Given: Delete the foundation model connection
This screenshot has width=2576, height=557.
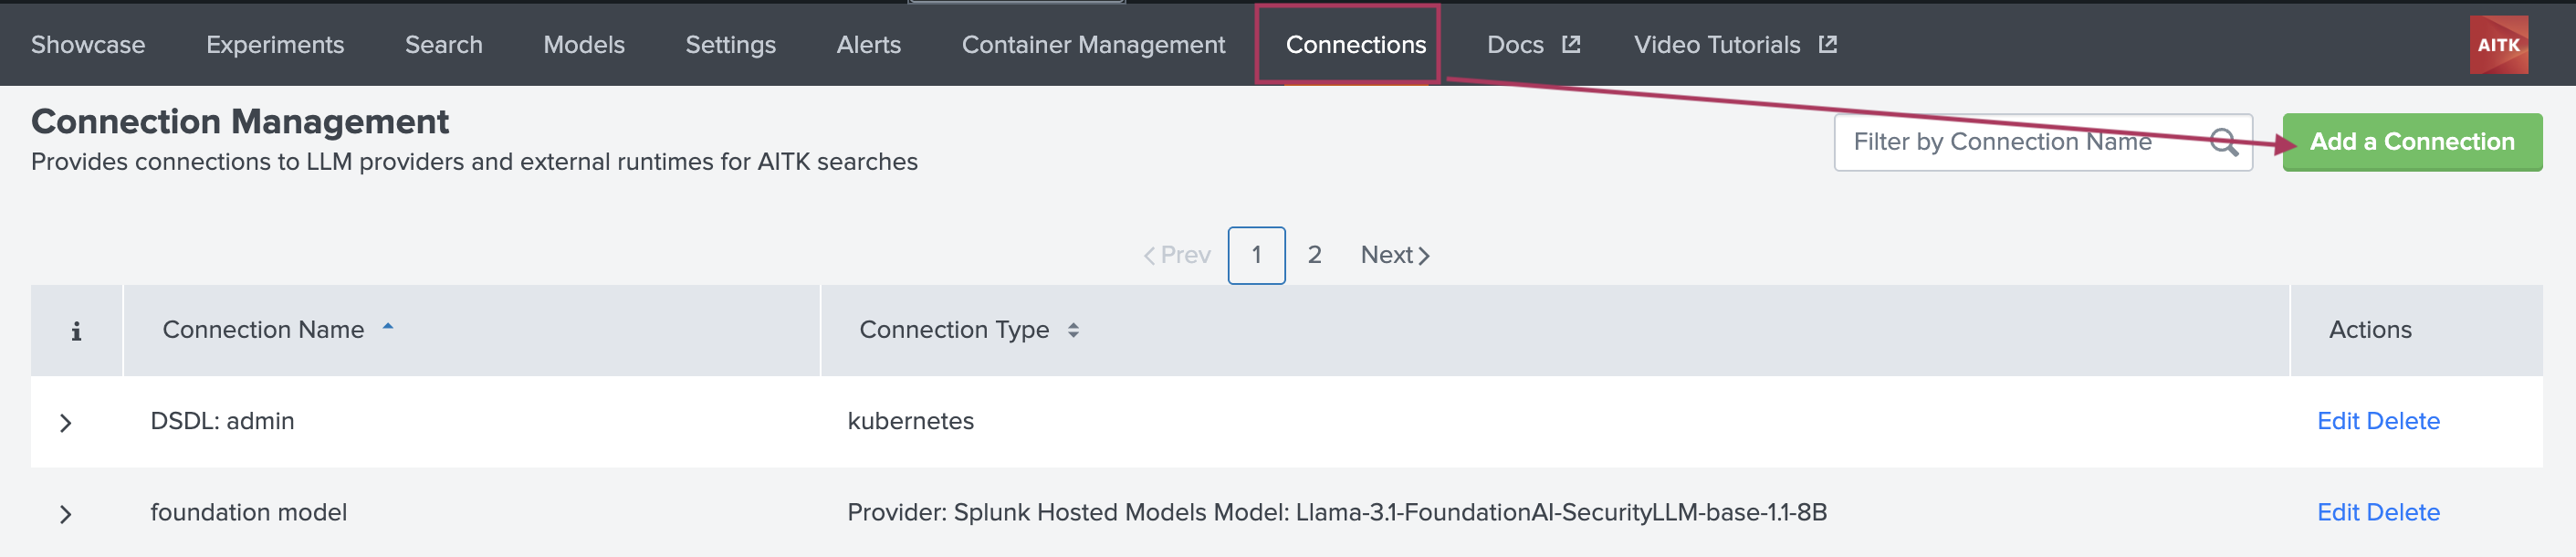Looking at the screenshot, I should [x=2402, y=512].
